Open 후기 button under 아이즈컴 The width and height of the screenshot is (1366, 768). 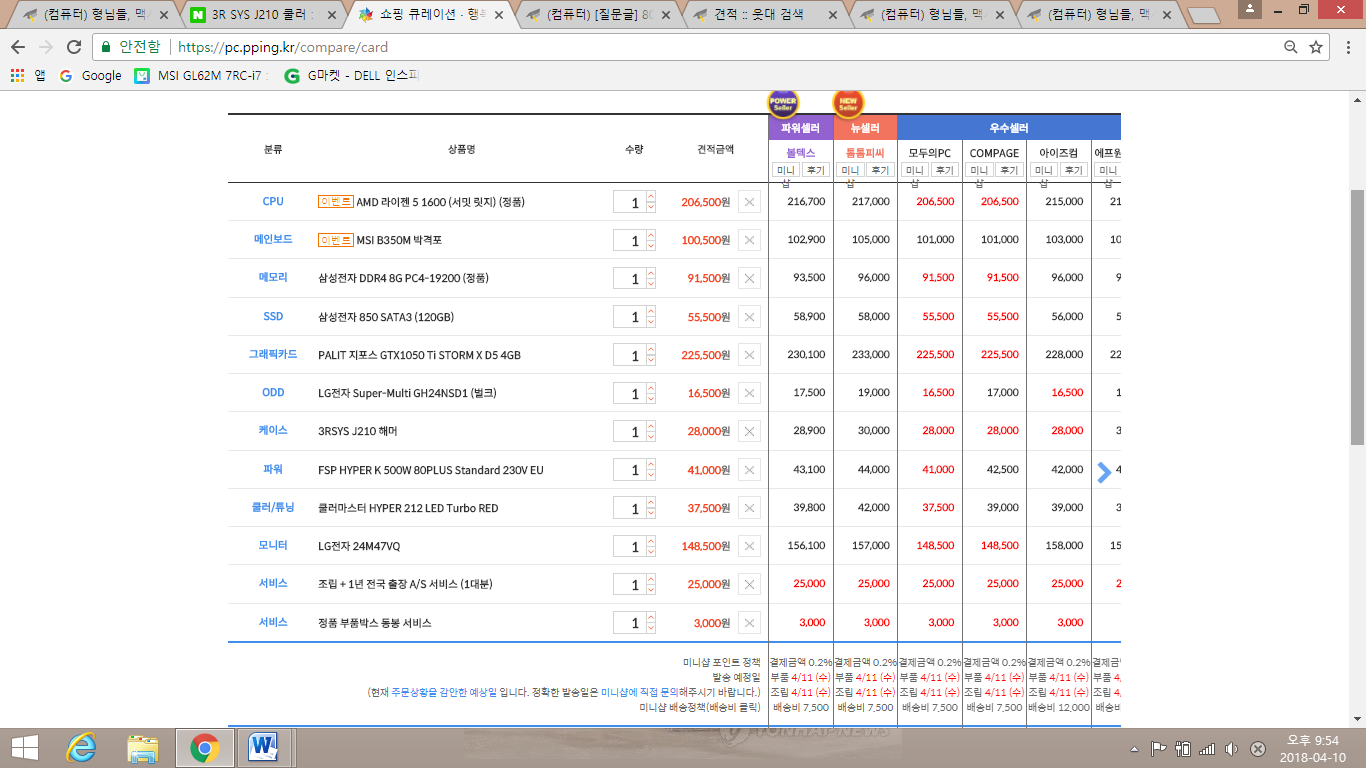click(1073, 170)
